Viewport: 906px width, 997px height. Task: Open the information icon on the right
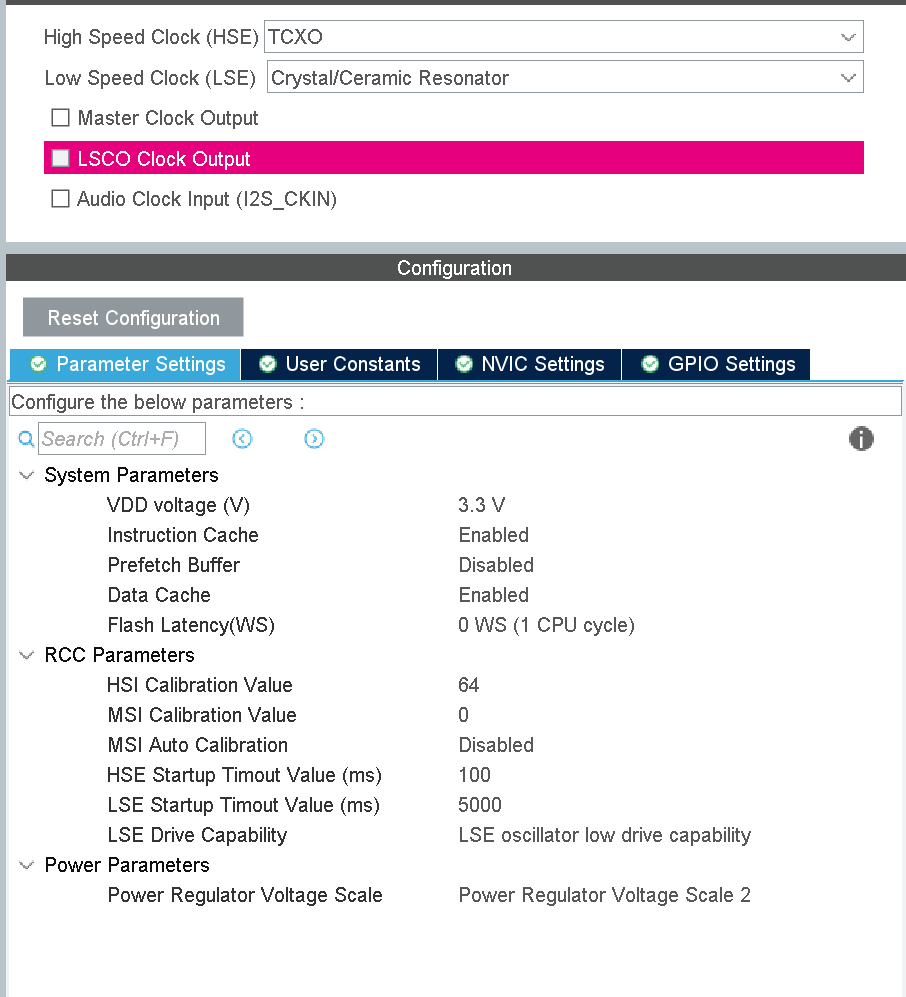(861, 438)
